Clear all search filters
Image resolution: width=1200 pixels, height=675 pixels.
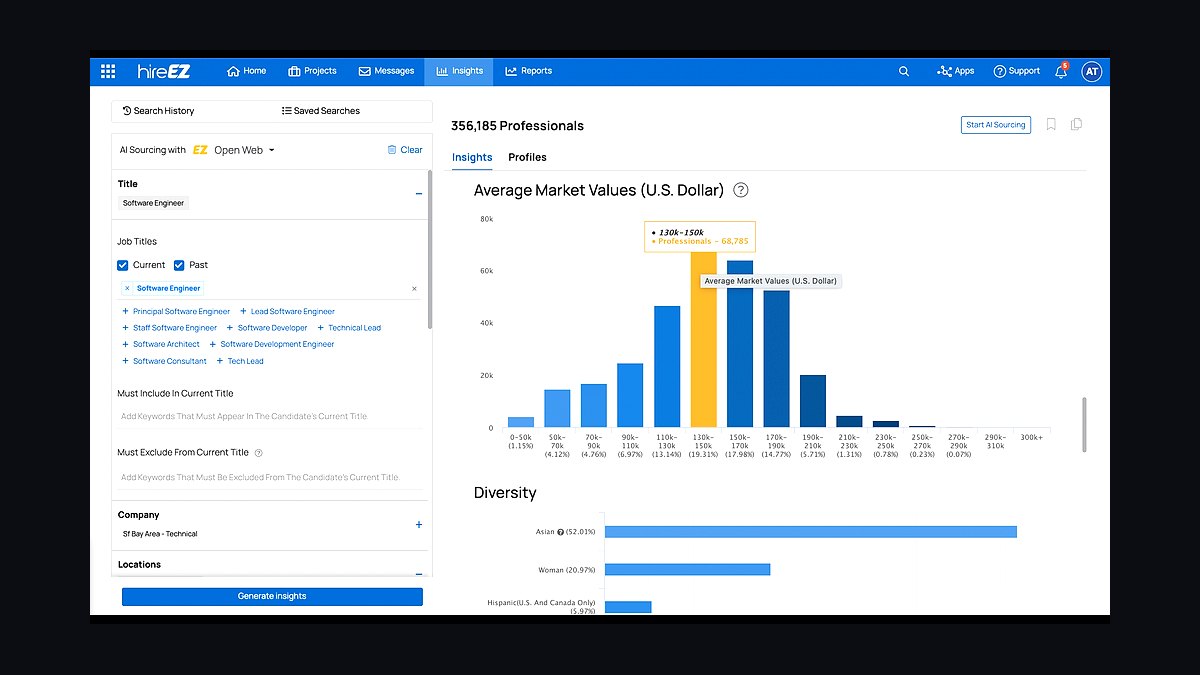point(405,150)
